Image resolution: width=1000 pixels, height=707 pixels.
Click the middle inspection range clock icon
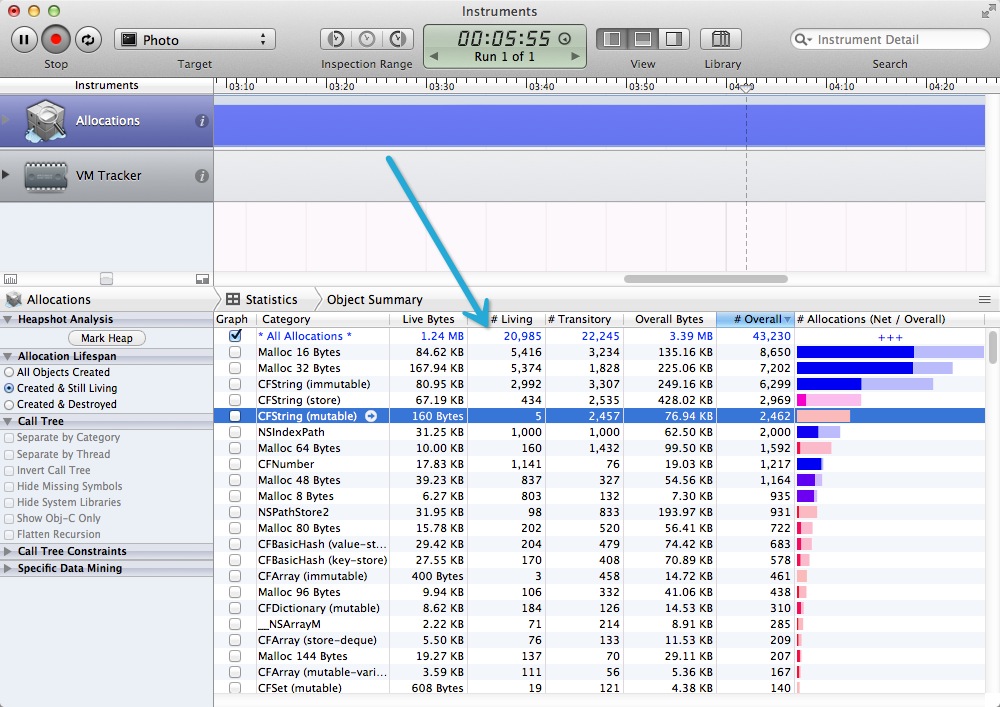coord(367,40)
